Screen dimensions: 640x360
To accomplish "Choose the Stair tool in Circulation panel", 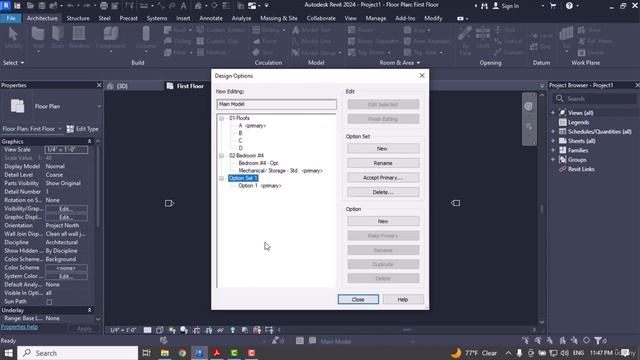I will coord(263,52).
